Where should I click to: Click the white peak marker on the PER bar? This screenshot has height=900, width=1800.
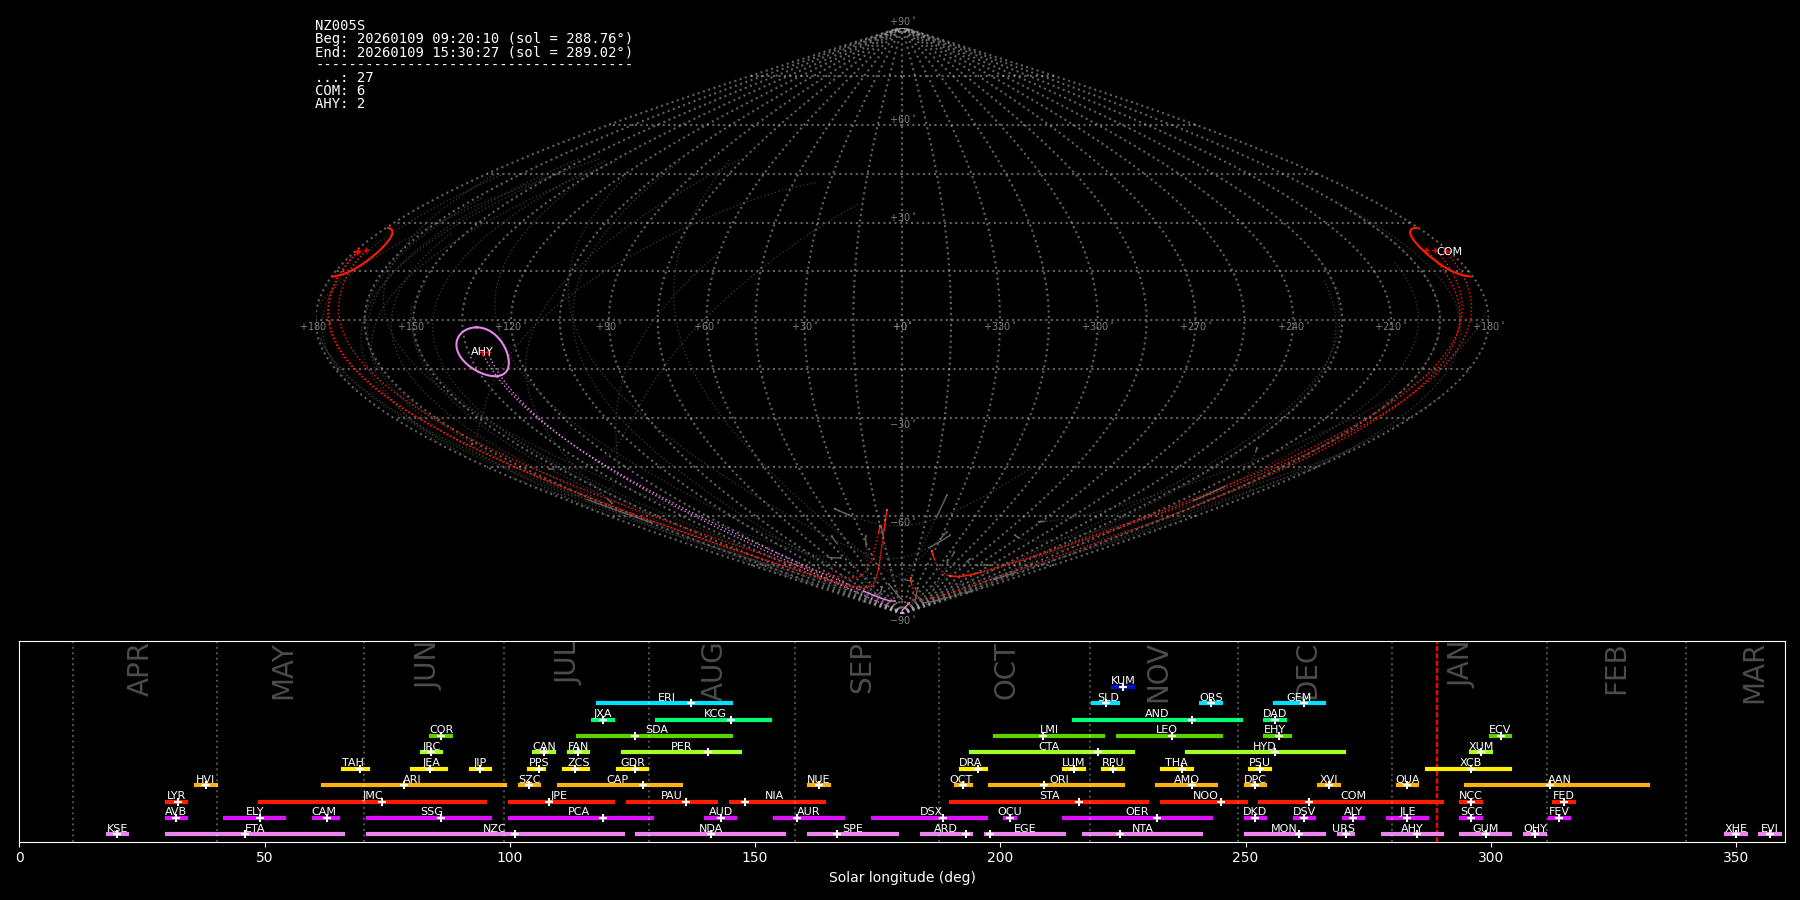[708, 752]
